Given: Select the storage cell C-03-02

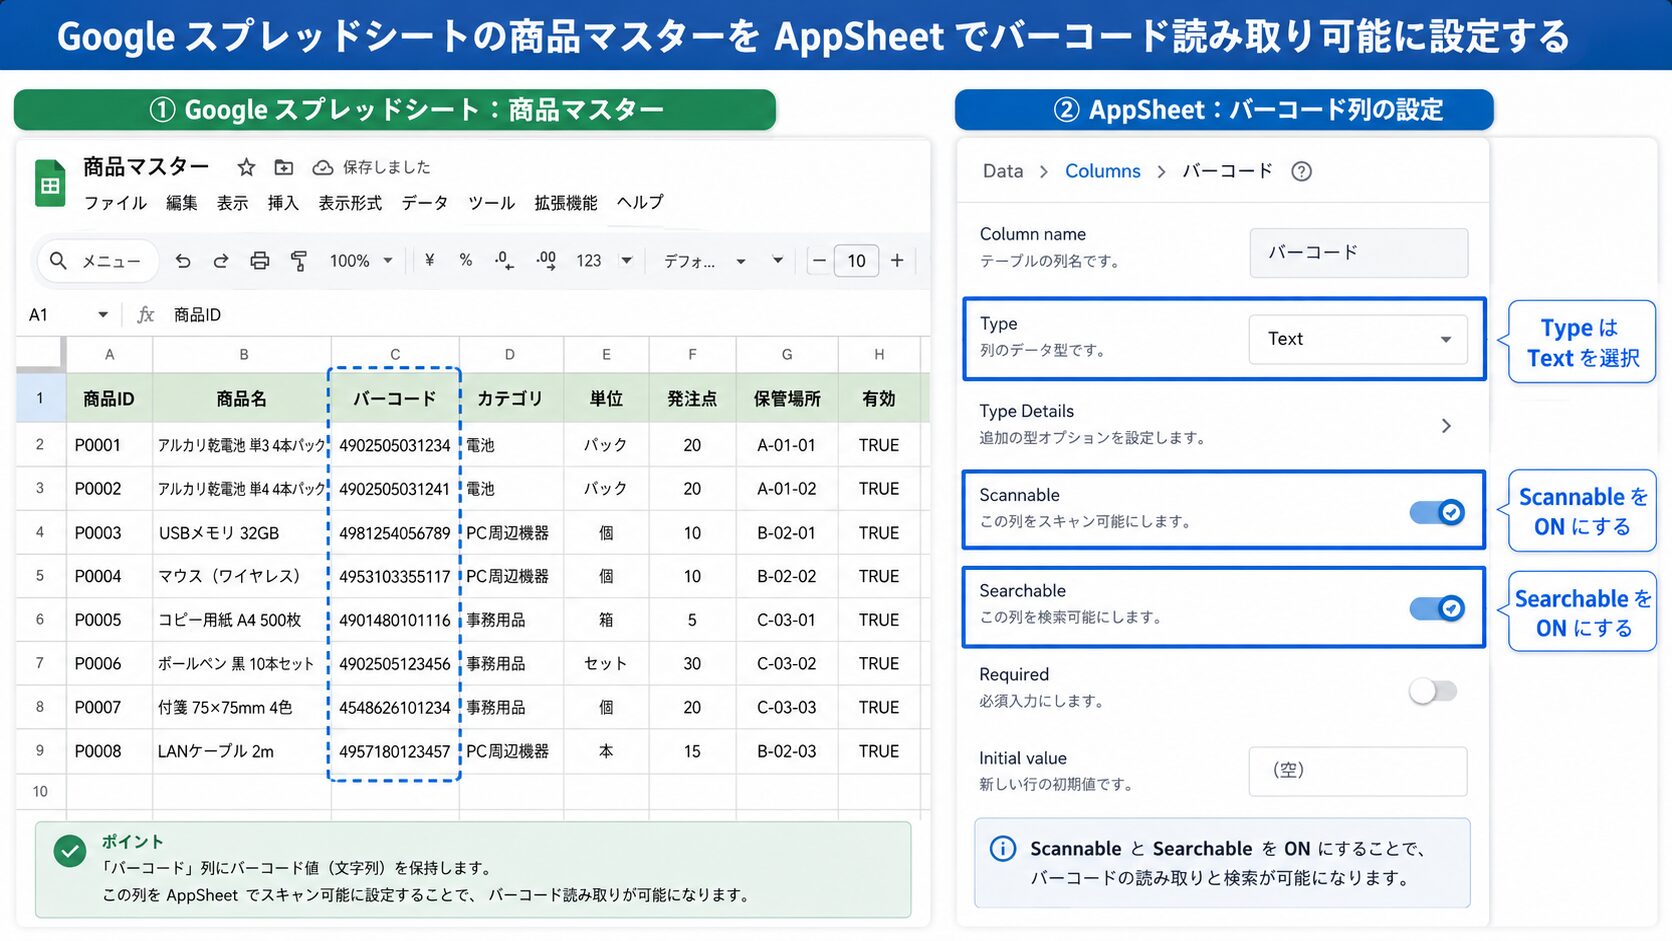Looking at the screenshot, I should click(x=787, y=663).
